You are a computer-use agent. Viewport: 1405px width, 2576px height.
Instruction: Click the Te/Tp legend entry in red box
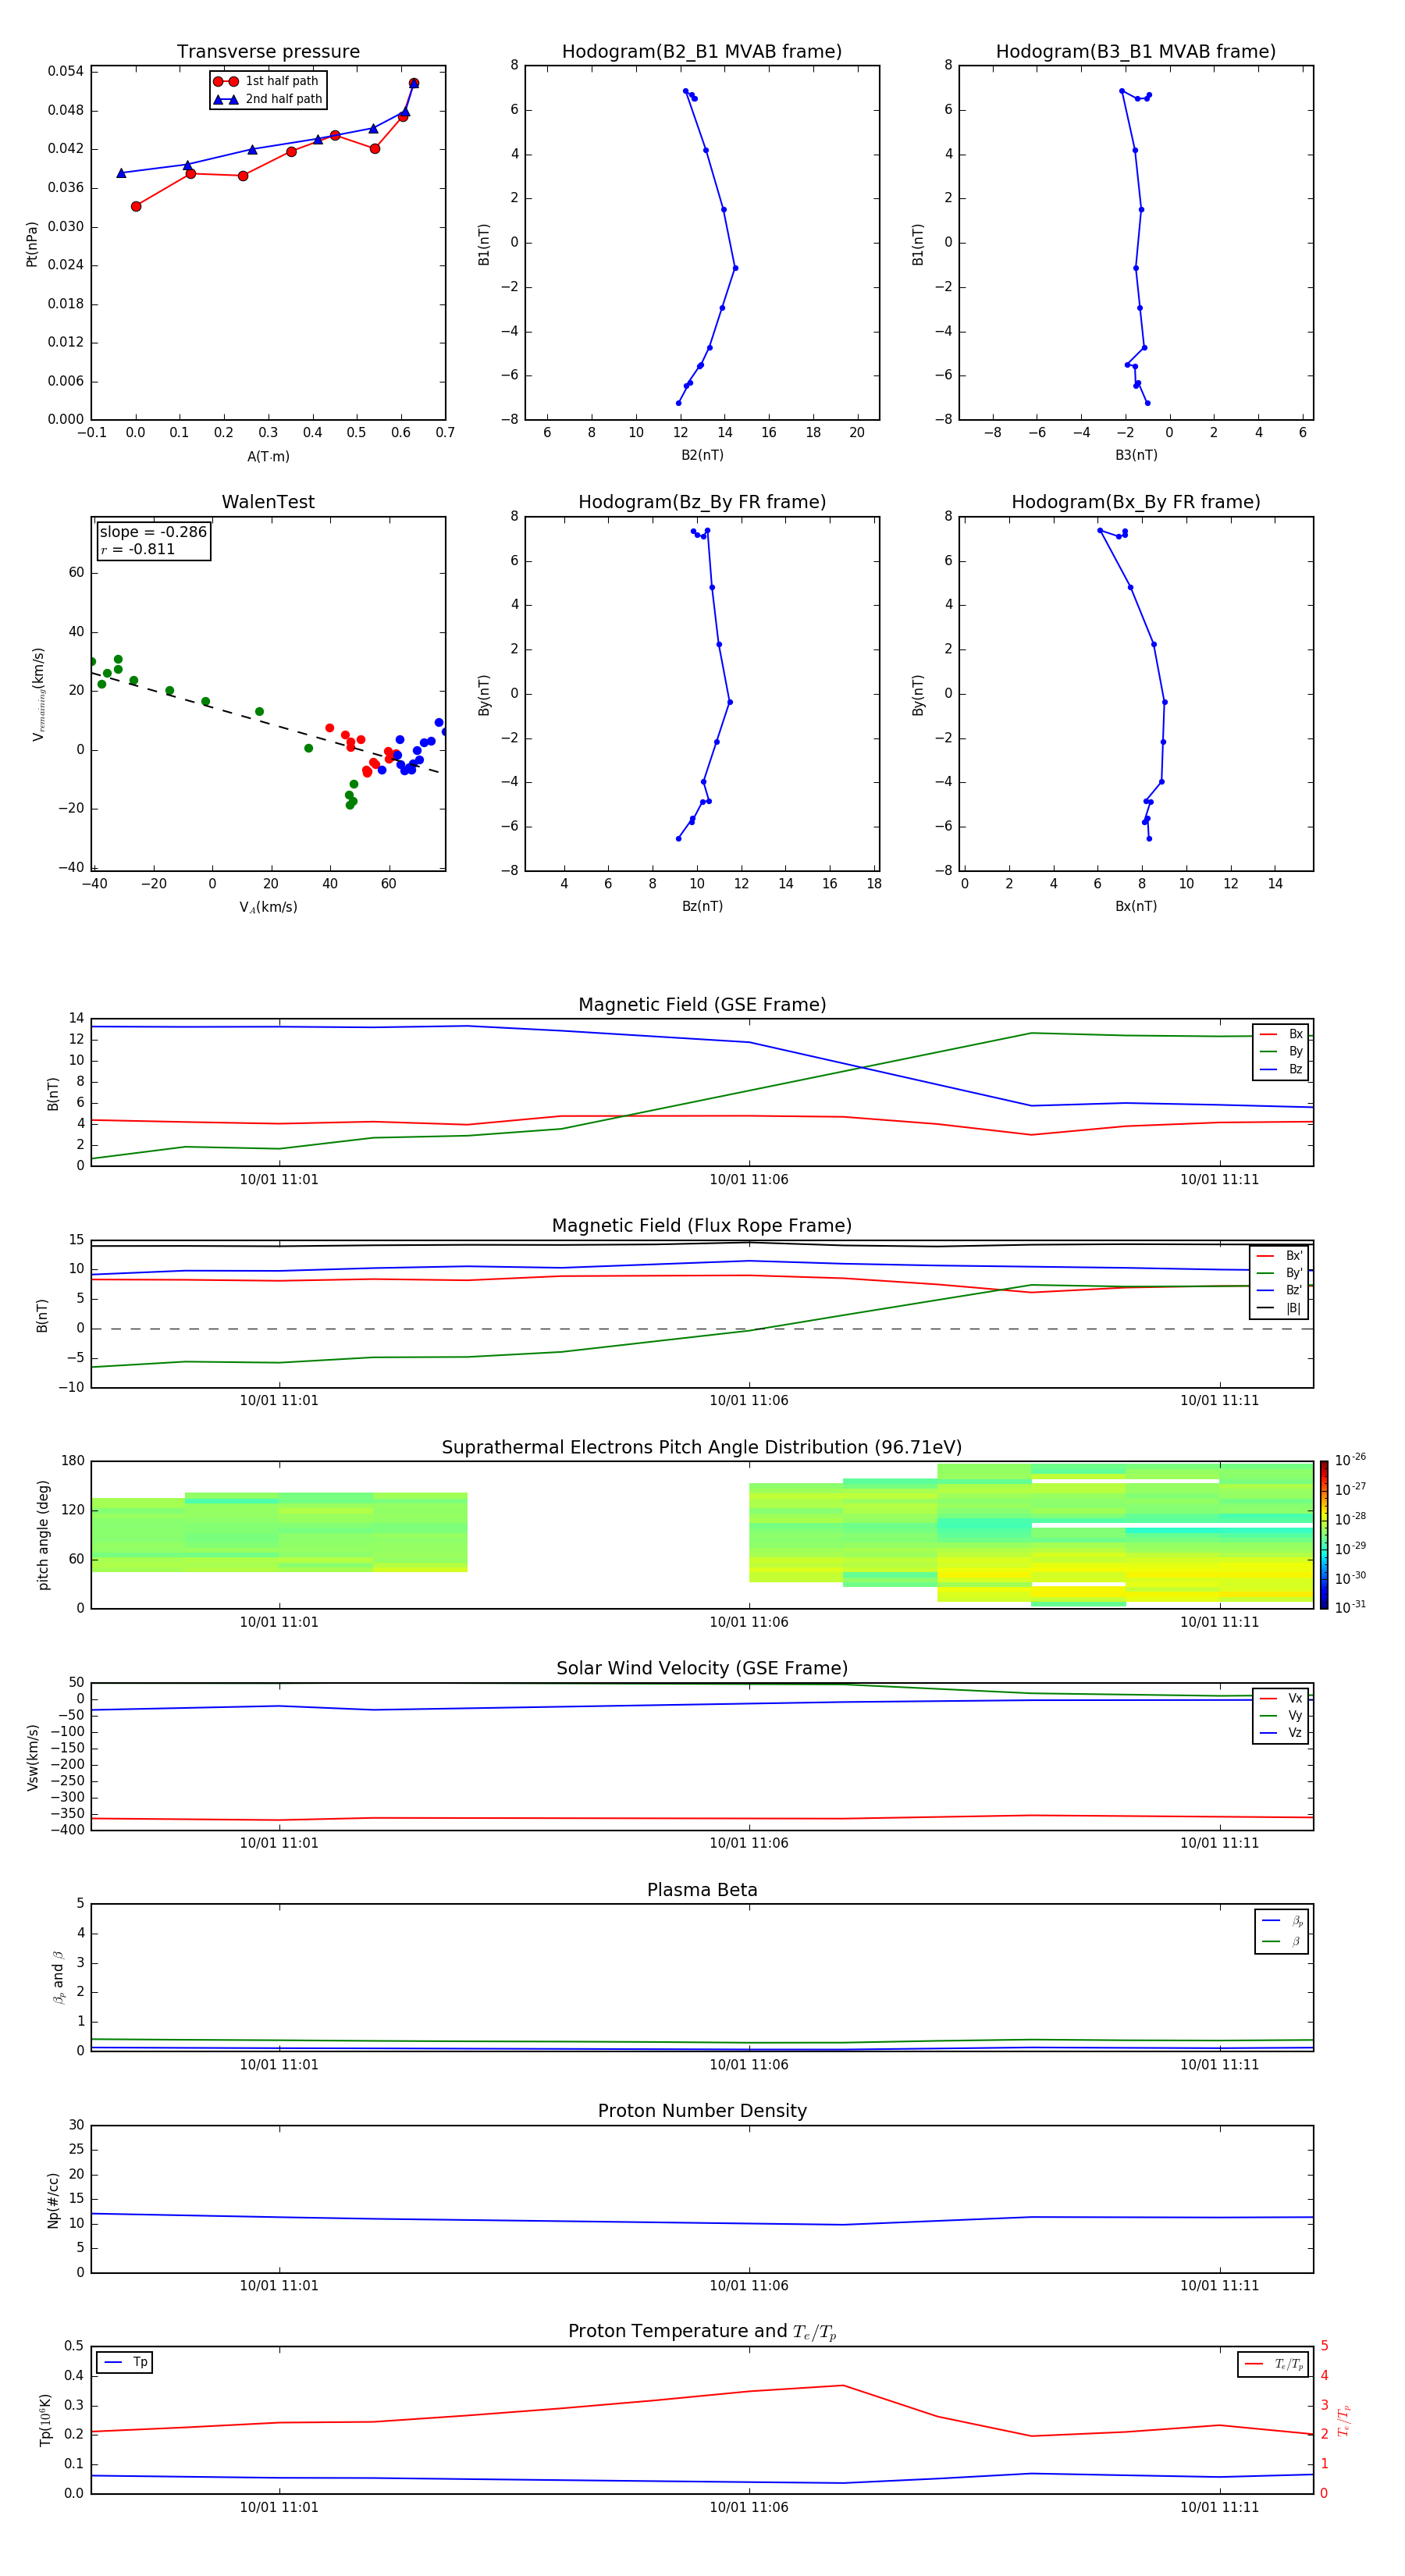[x=1274, y=2364]
